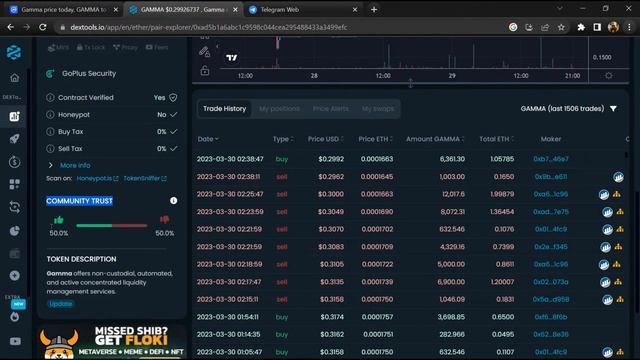Open the Missed Shib Get Floki ad banner
Viewport: 640px width, 360px height.
pyautogui.click(x=111, y=342)
